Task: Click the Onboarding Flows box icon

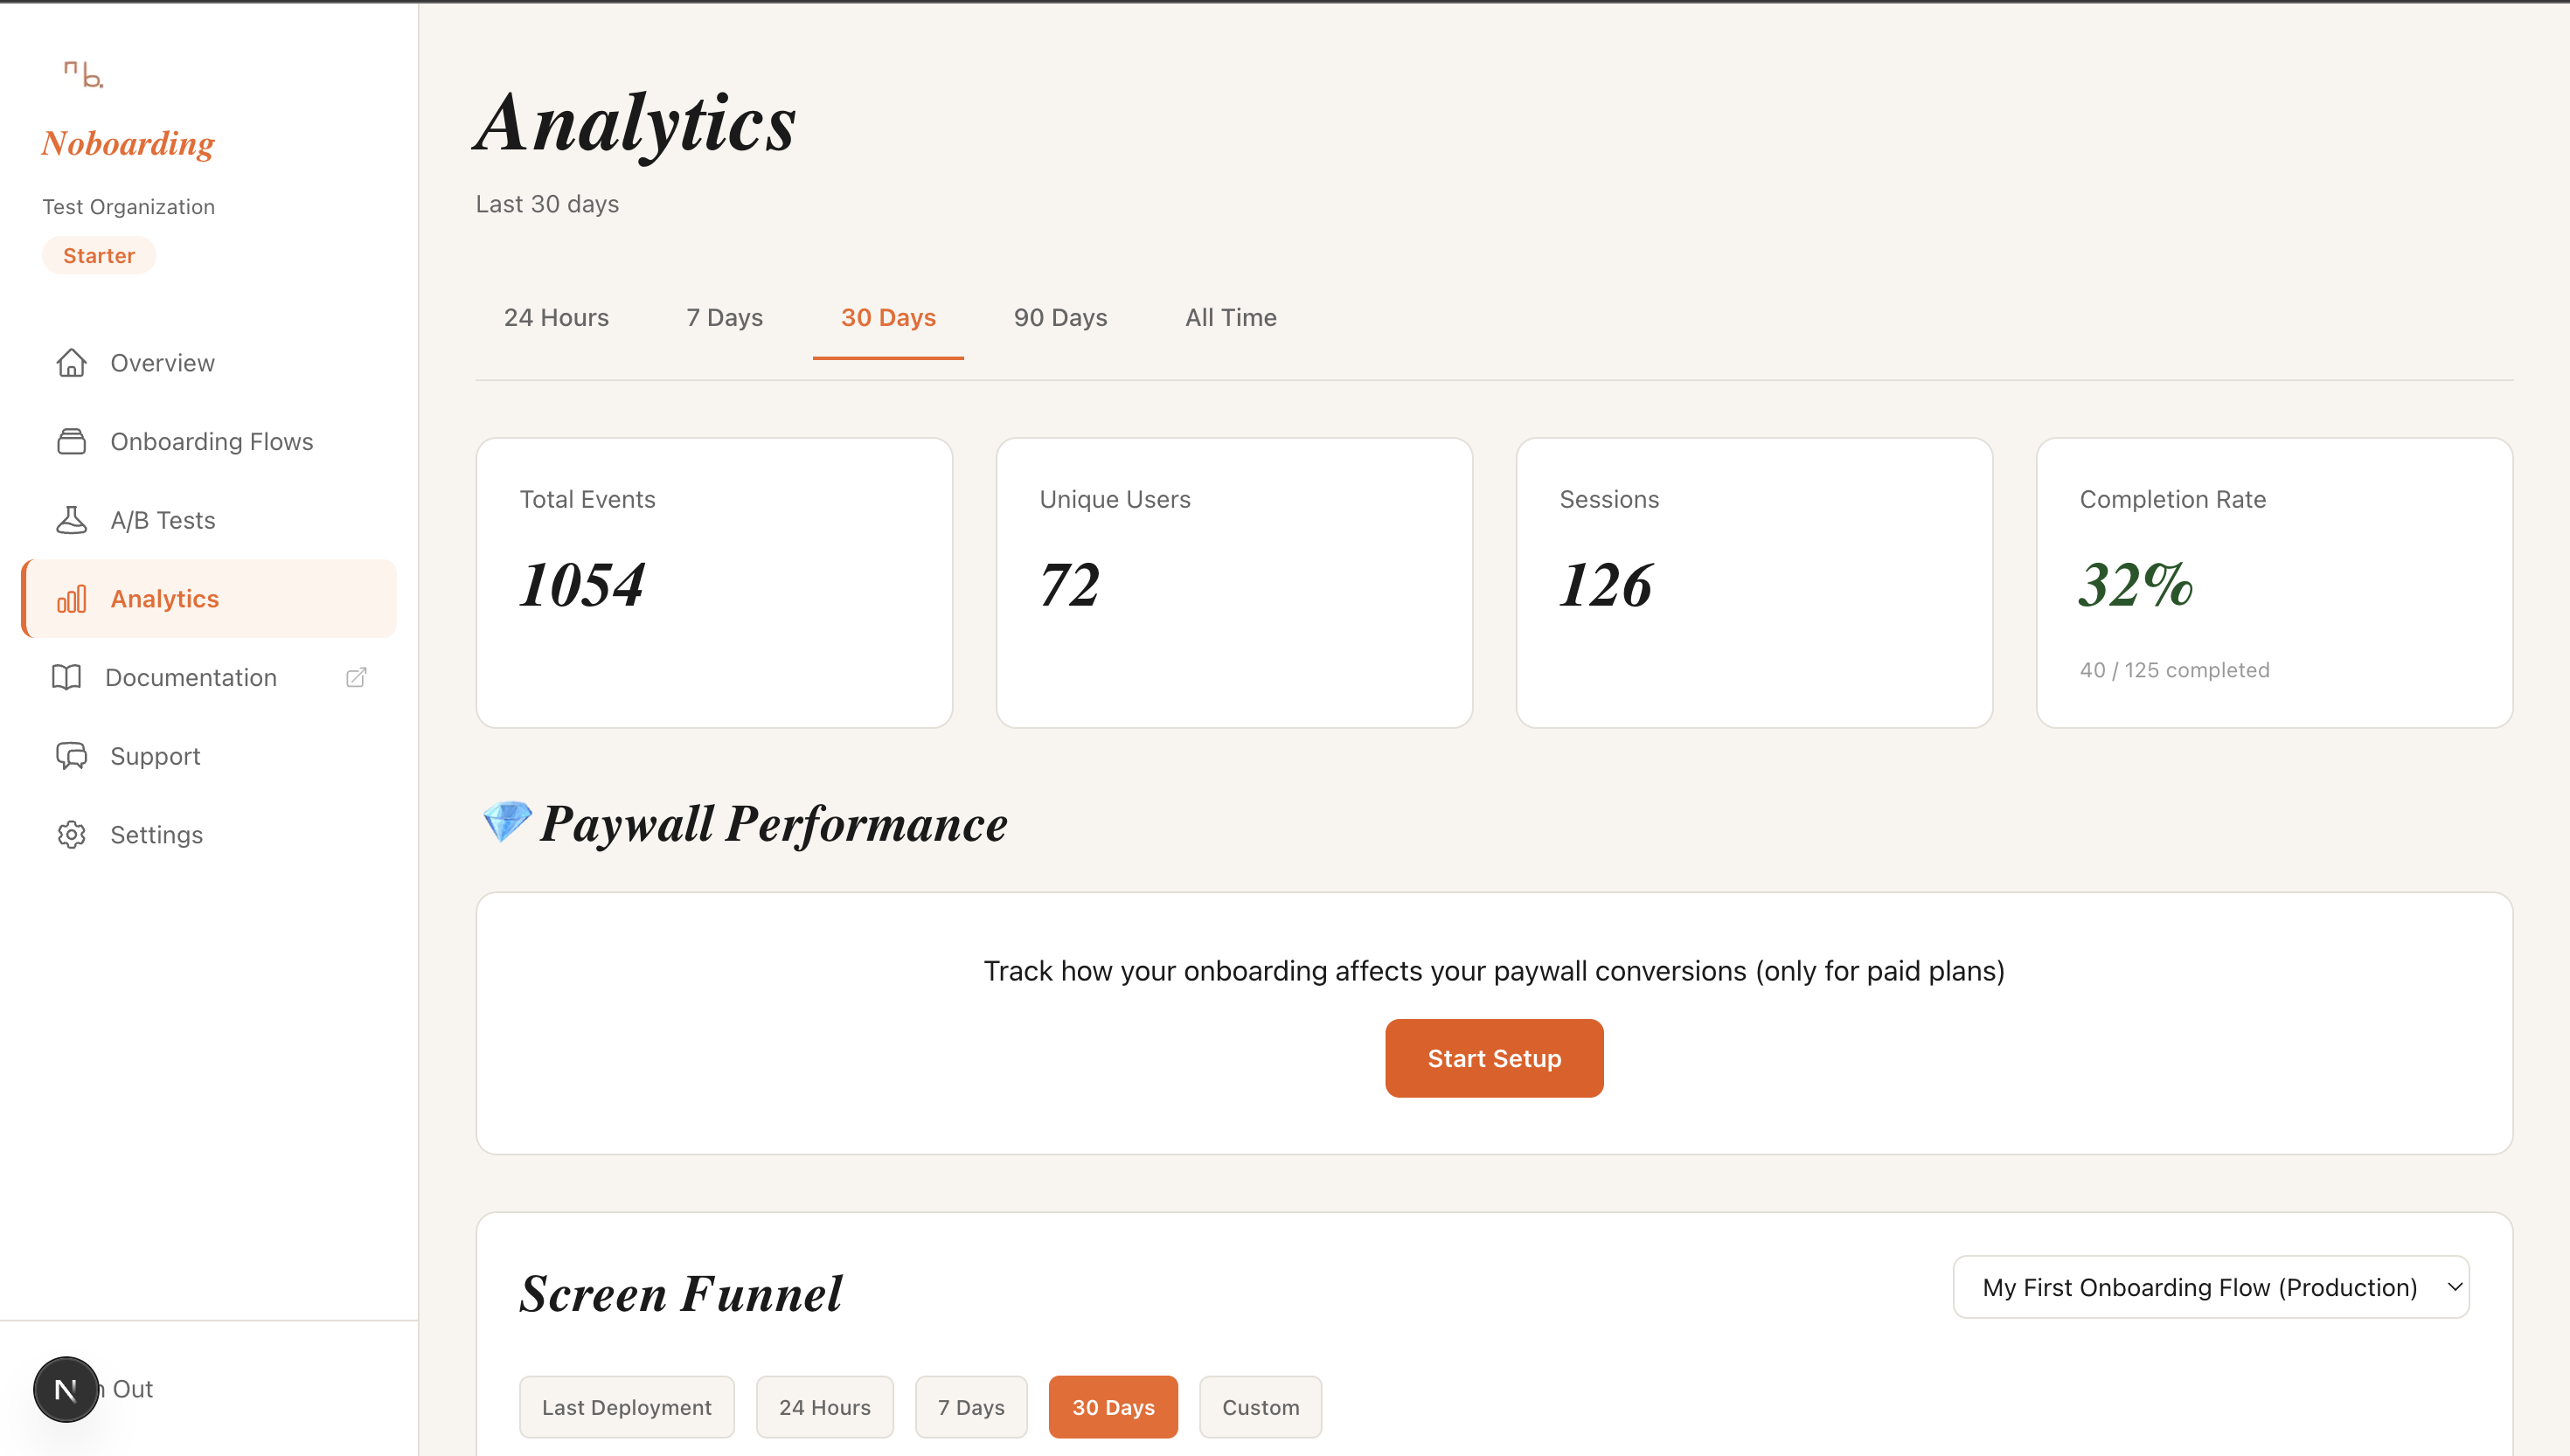Action: [71, 440]
